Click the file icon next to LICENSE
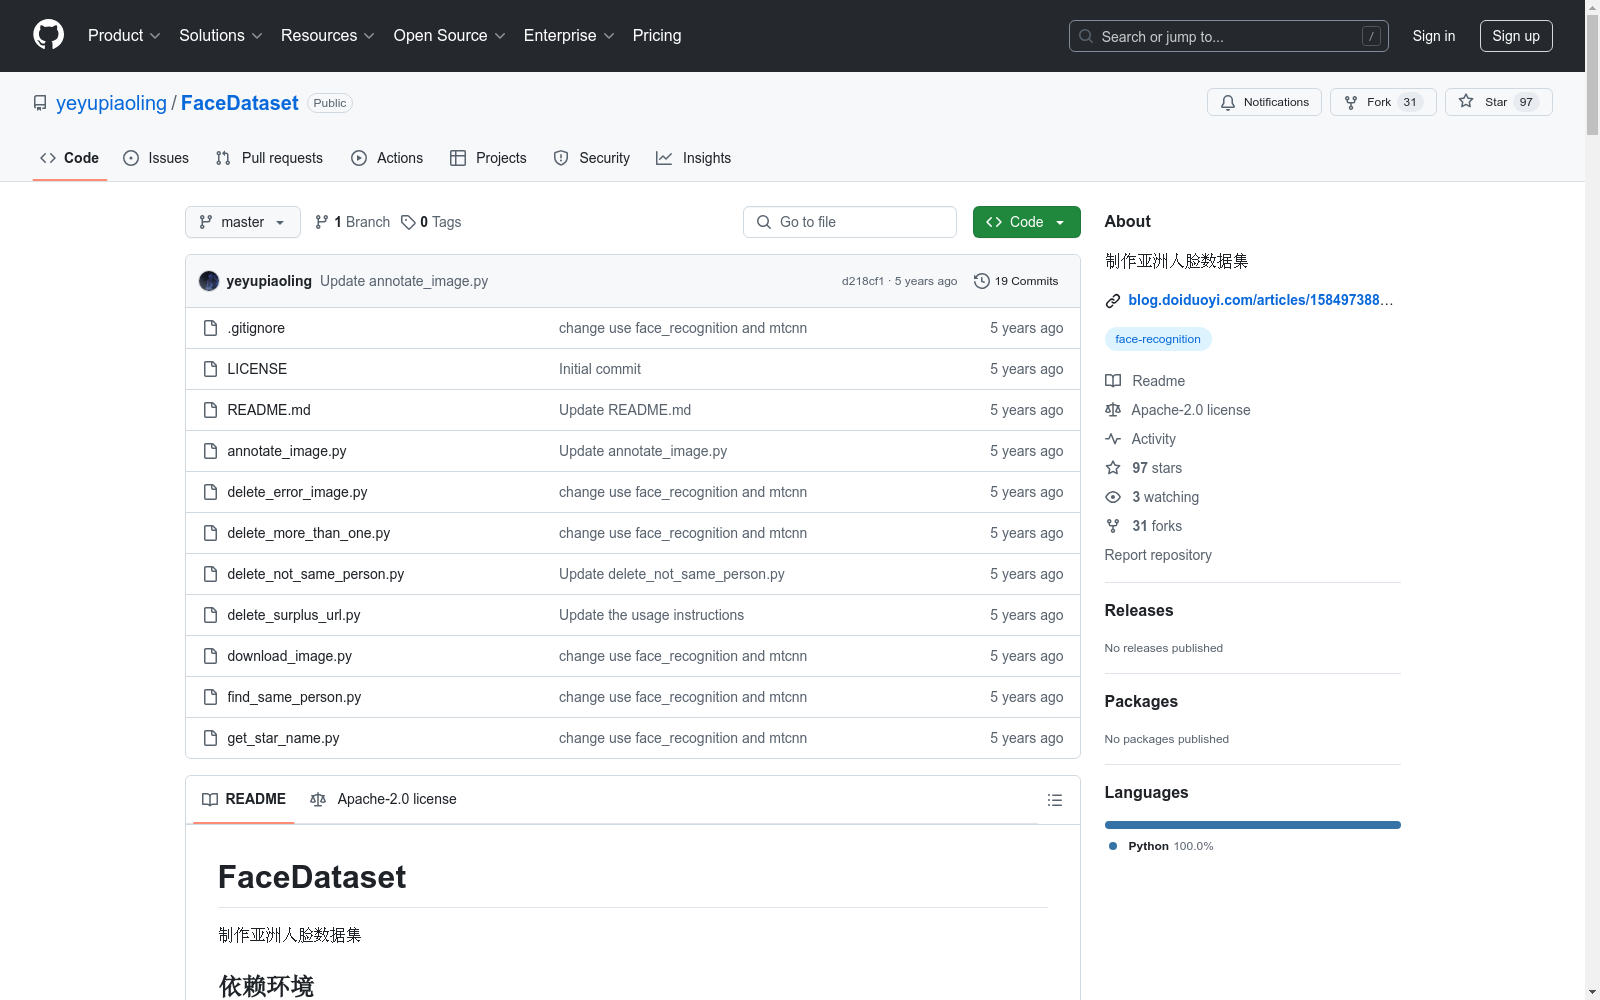This screenshot has width=1600, height=1000. click(210, 369)
